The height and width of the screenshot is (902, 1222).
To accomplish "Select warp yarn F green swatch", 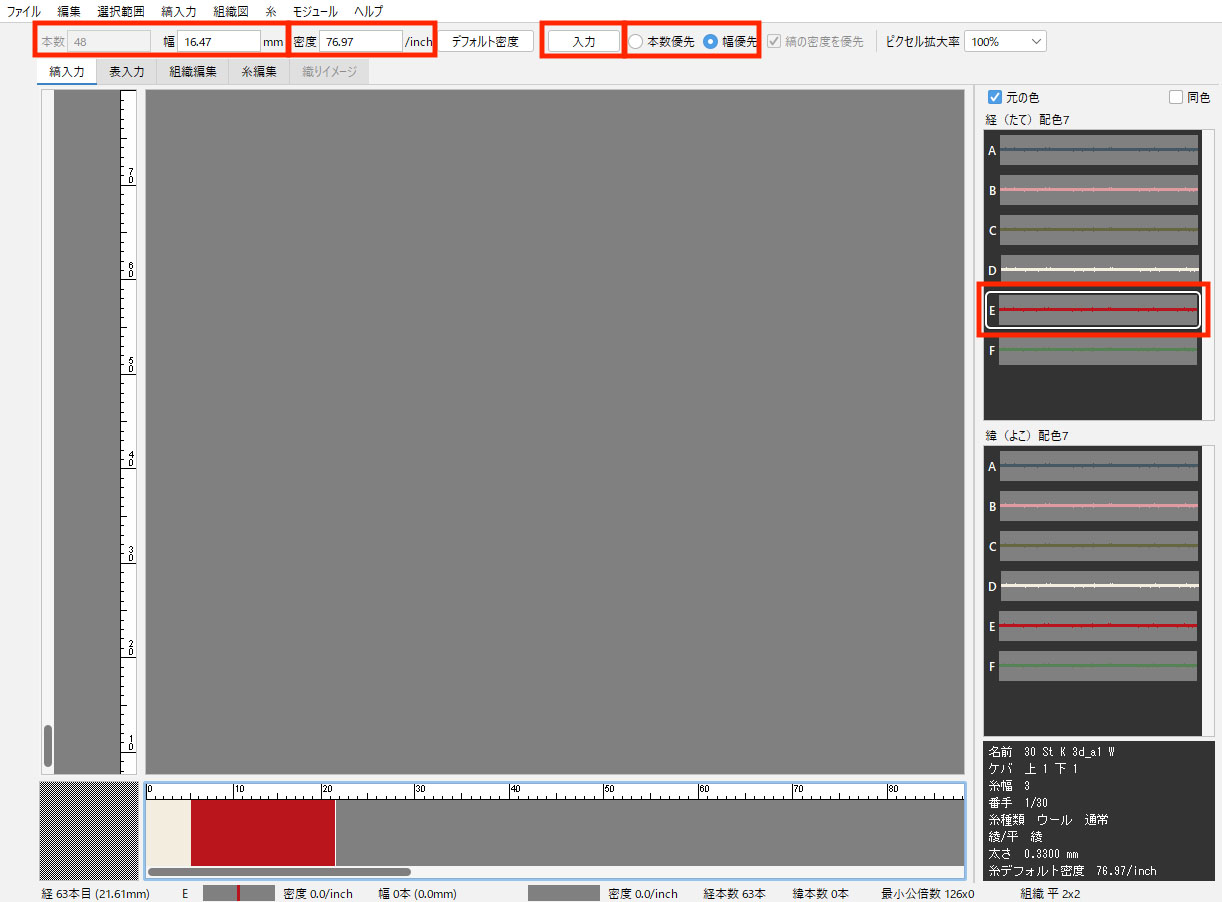I will [1098, 350].
